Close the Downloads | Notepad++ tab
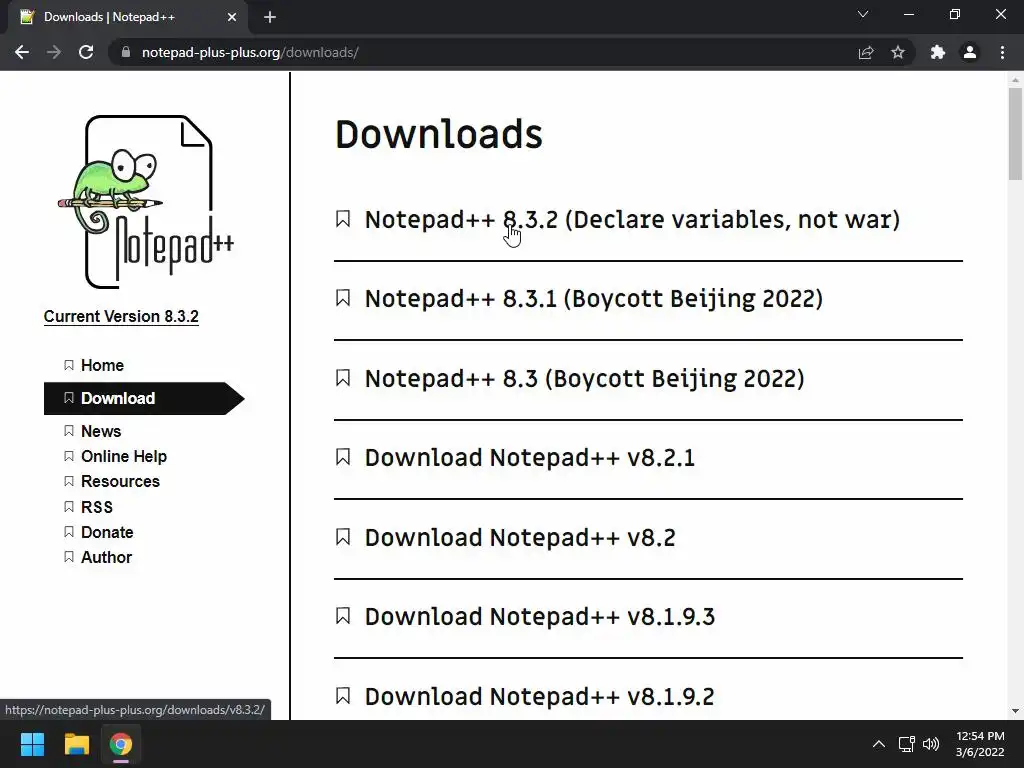This screenshot has width=1024, height=768. coord(232,17)
